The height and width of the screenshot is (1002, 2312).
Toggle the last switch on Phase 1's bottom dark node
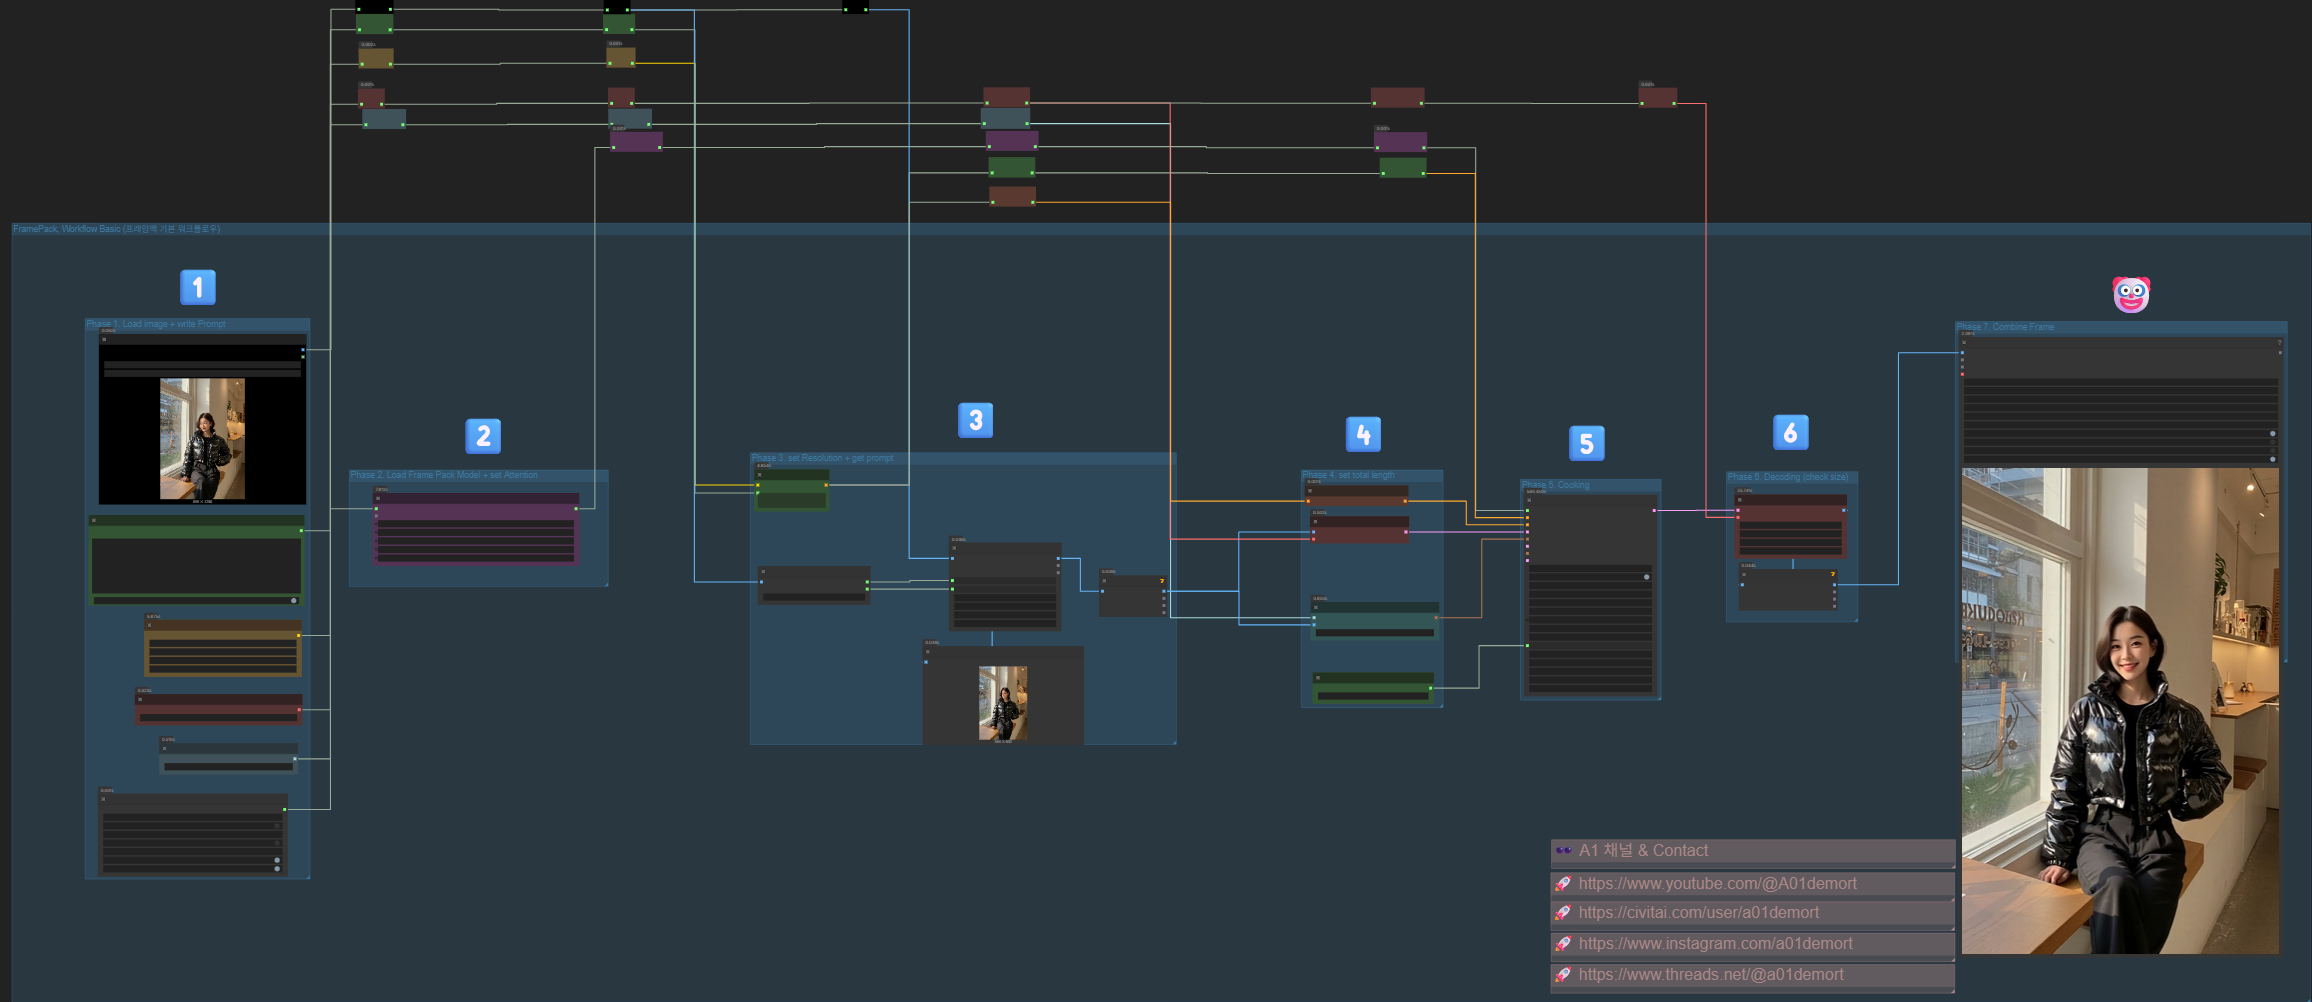pyautogui.click(x=277, y=868)
